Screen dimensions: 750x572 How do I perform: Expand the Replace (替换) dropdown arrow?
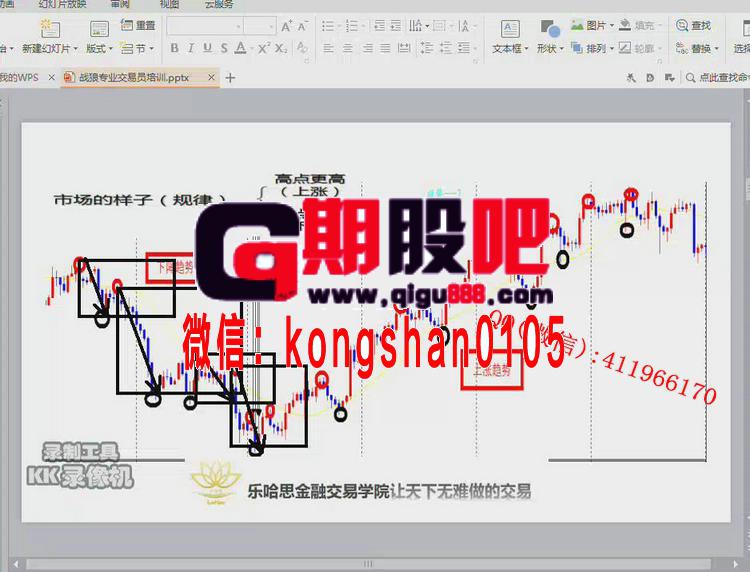point(717,49)
